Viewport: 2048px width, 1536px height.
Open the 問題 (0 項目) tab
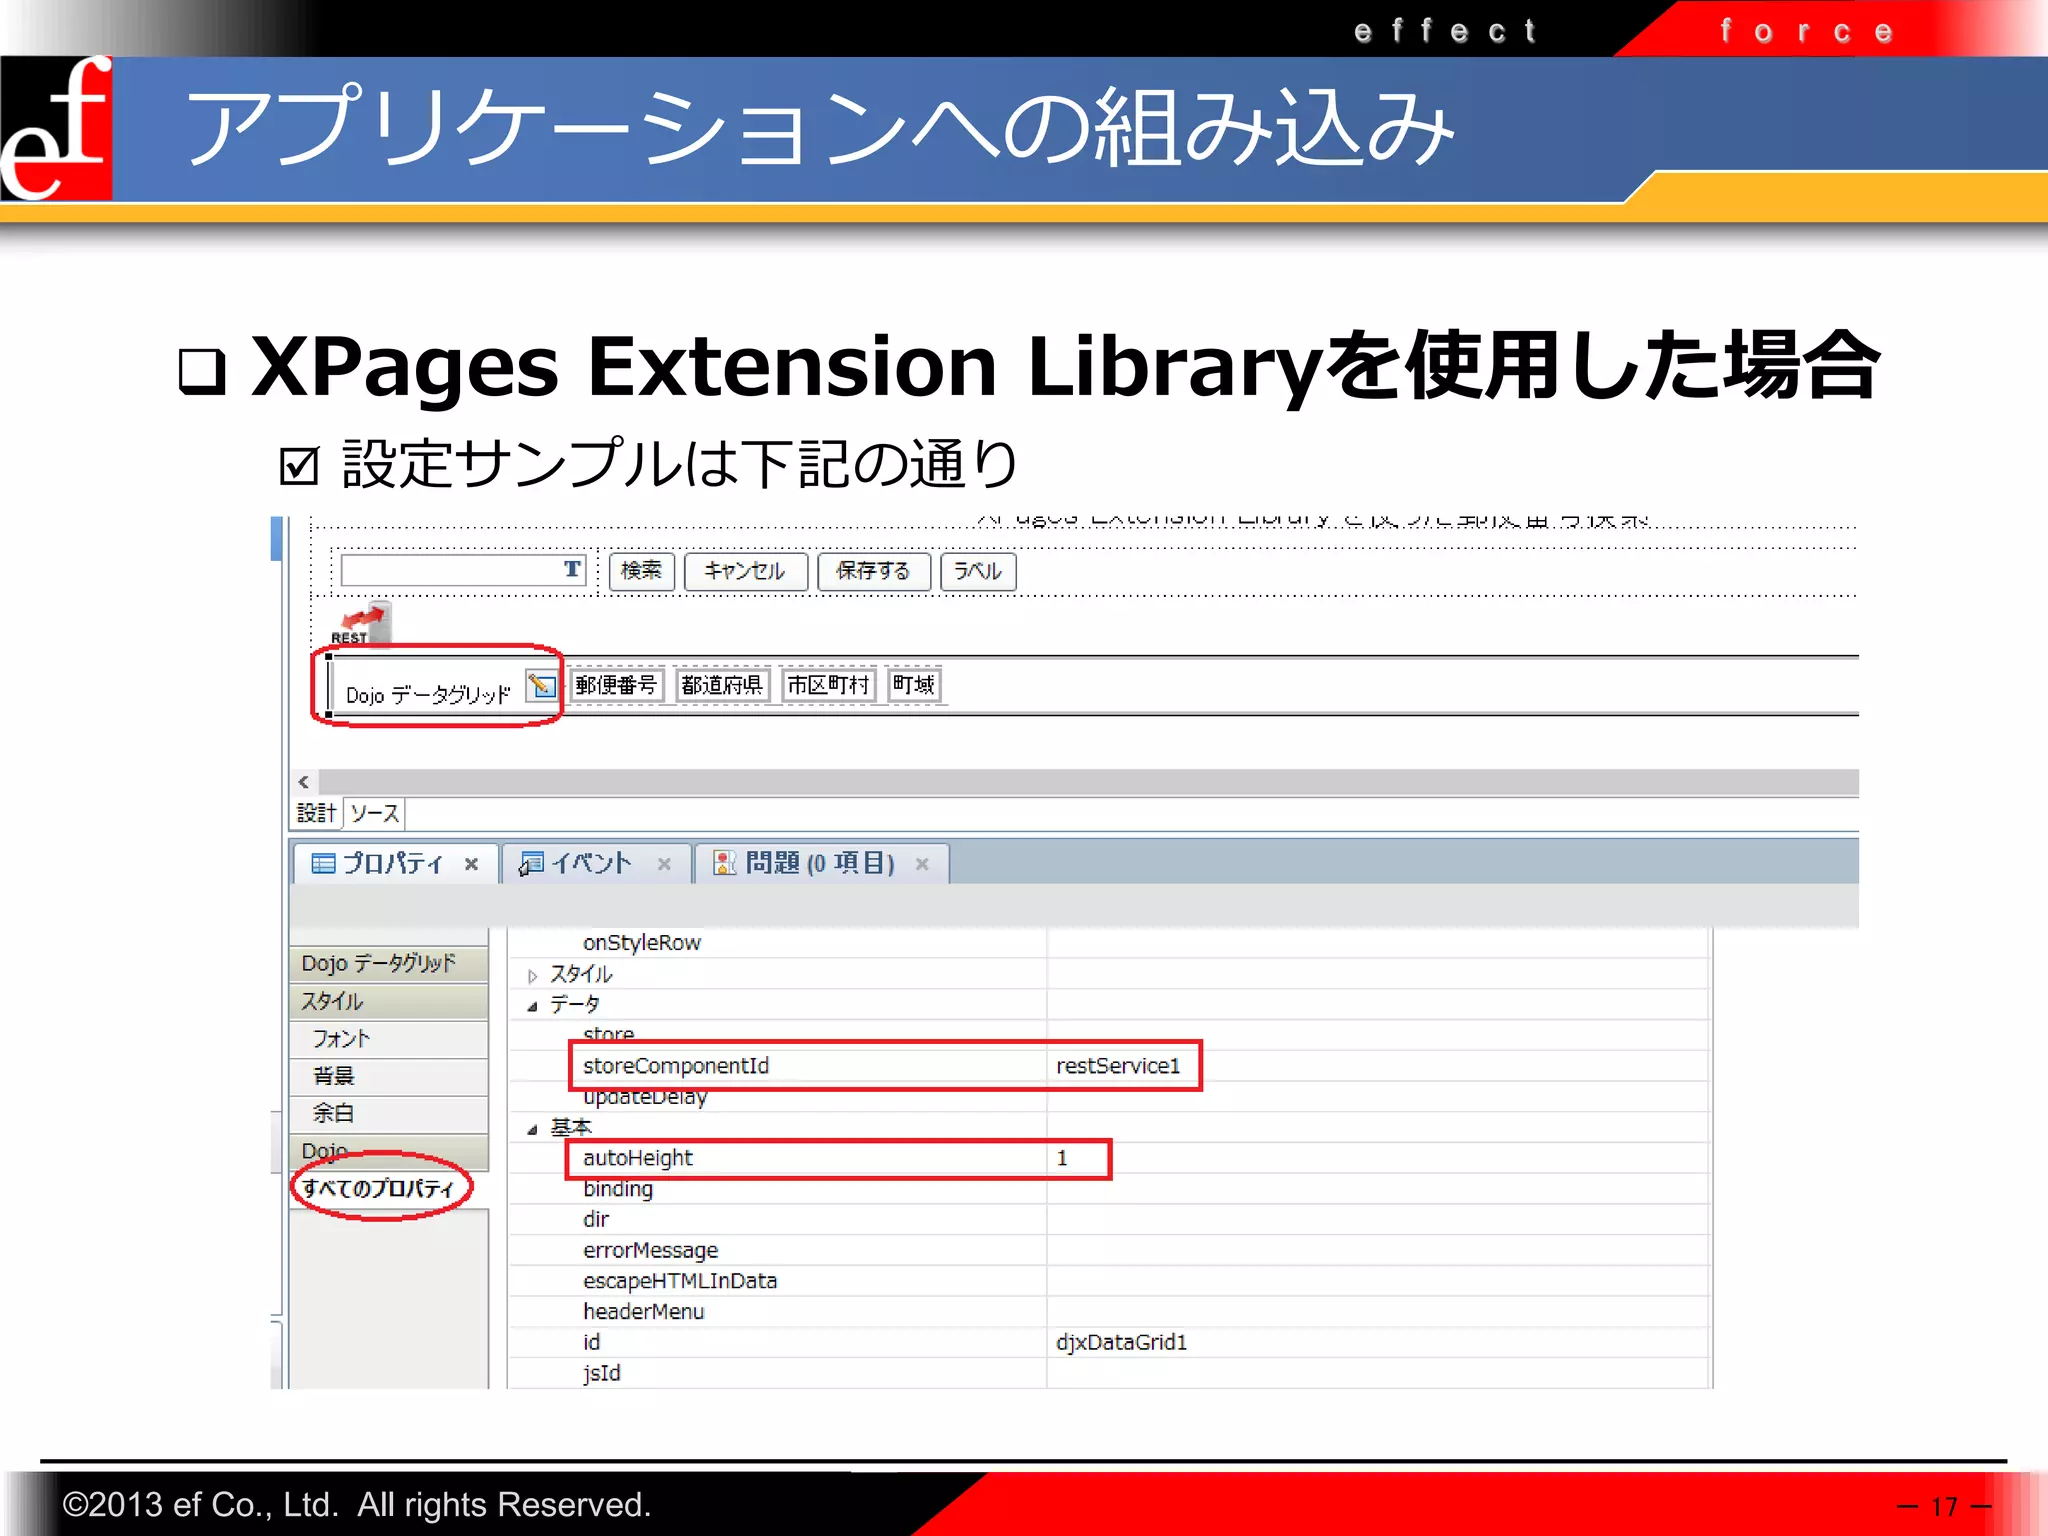820,863
